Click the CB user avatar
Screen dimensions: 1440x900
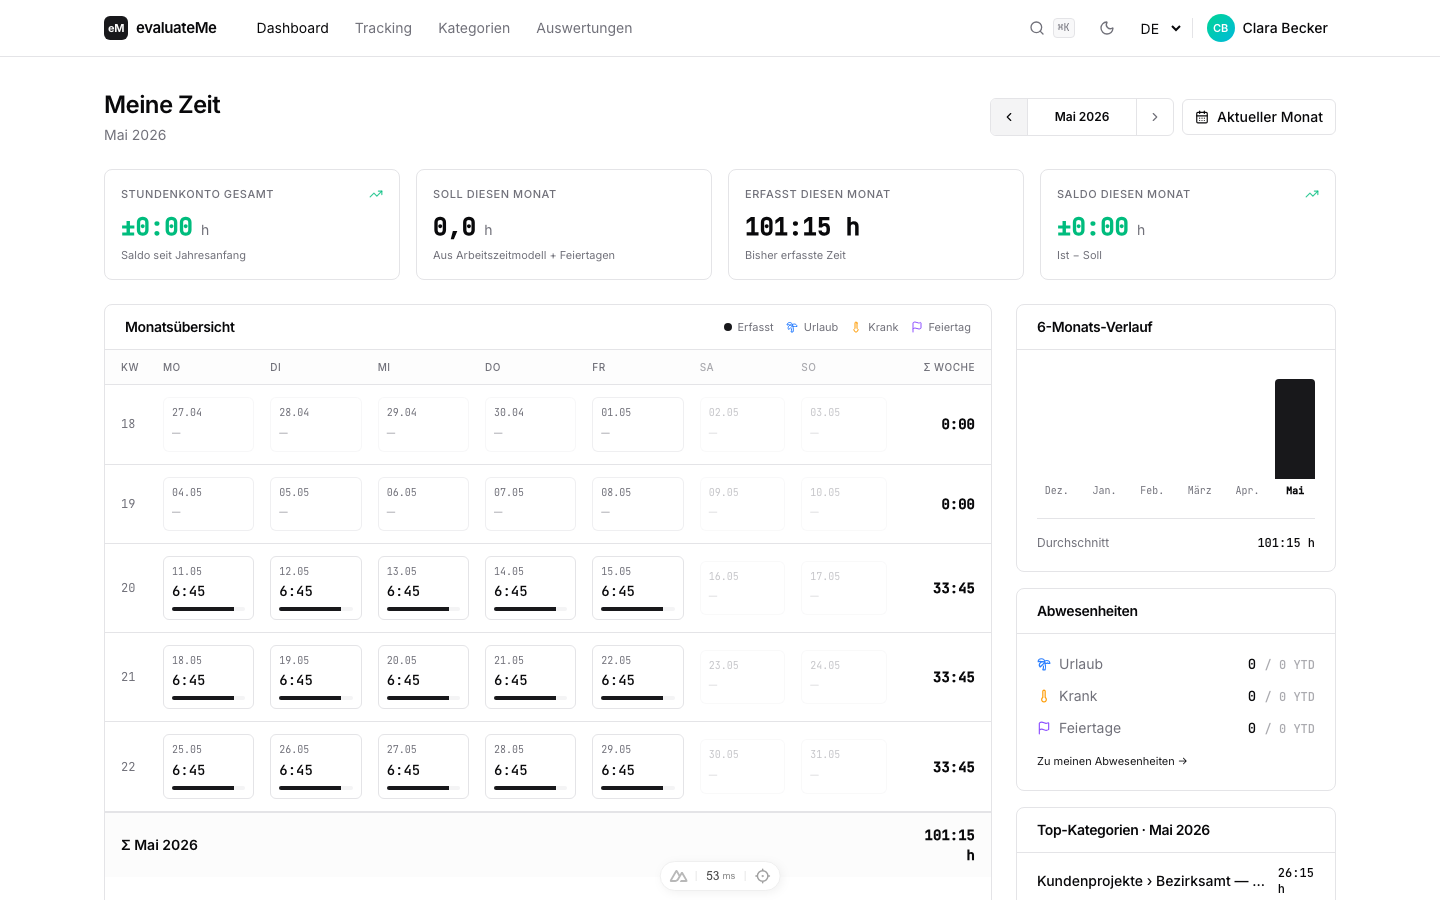1221,28
